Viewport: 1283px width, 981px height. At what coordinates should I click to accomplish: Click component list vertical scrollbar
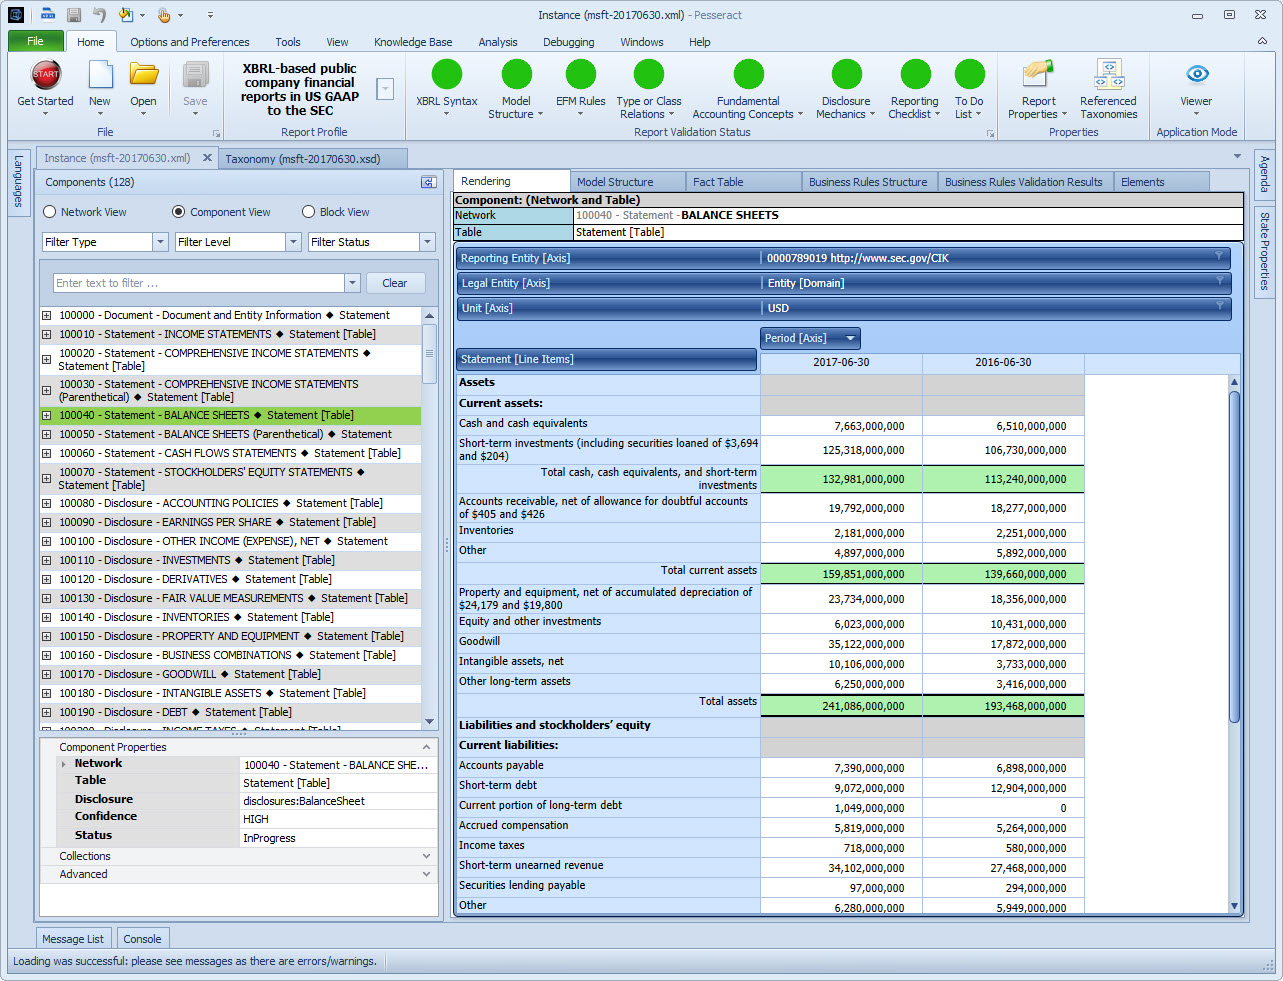pos(430,353)
